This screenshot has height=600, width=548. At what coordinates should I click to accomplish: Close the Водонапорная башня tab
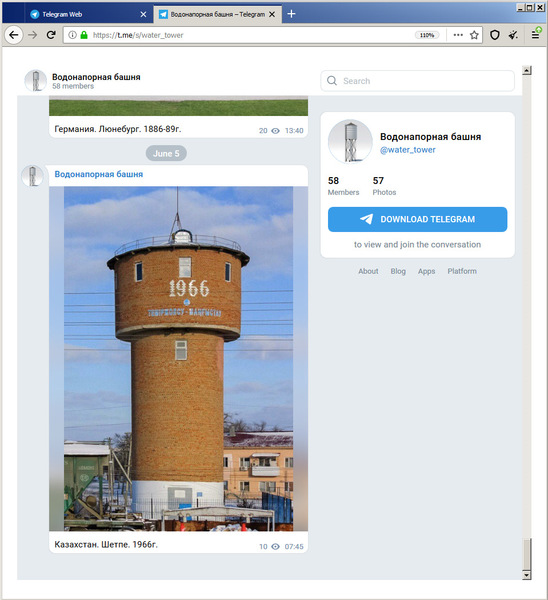[x=272, y=14]
